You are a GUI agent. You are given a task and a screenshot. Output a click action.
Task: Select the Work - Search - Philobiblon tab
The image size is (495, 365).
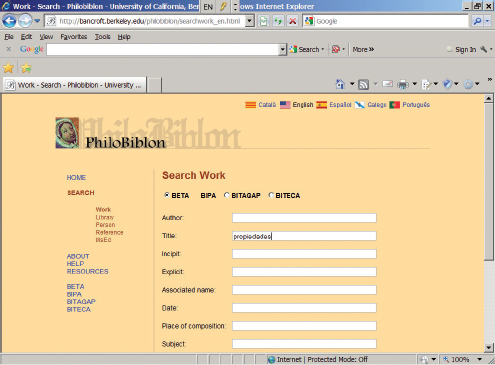pyautogui.click(x=75, y=85)
